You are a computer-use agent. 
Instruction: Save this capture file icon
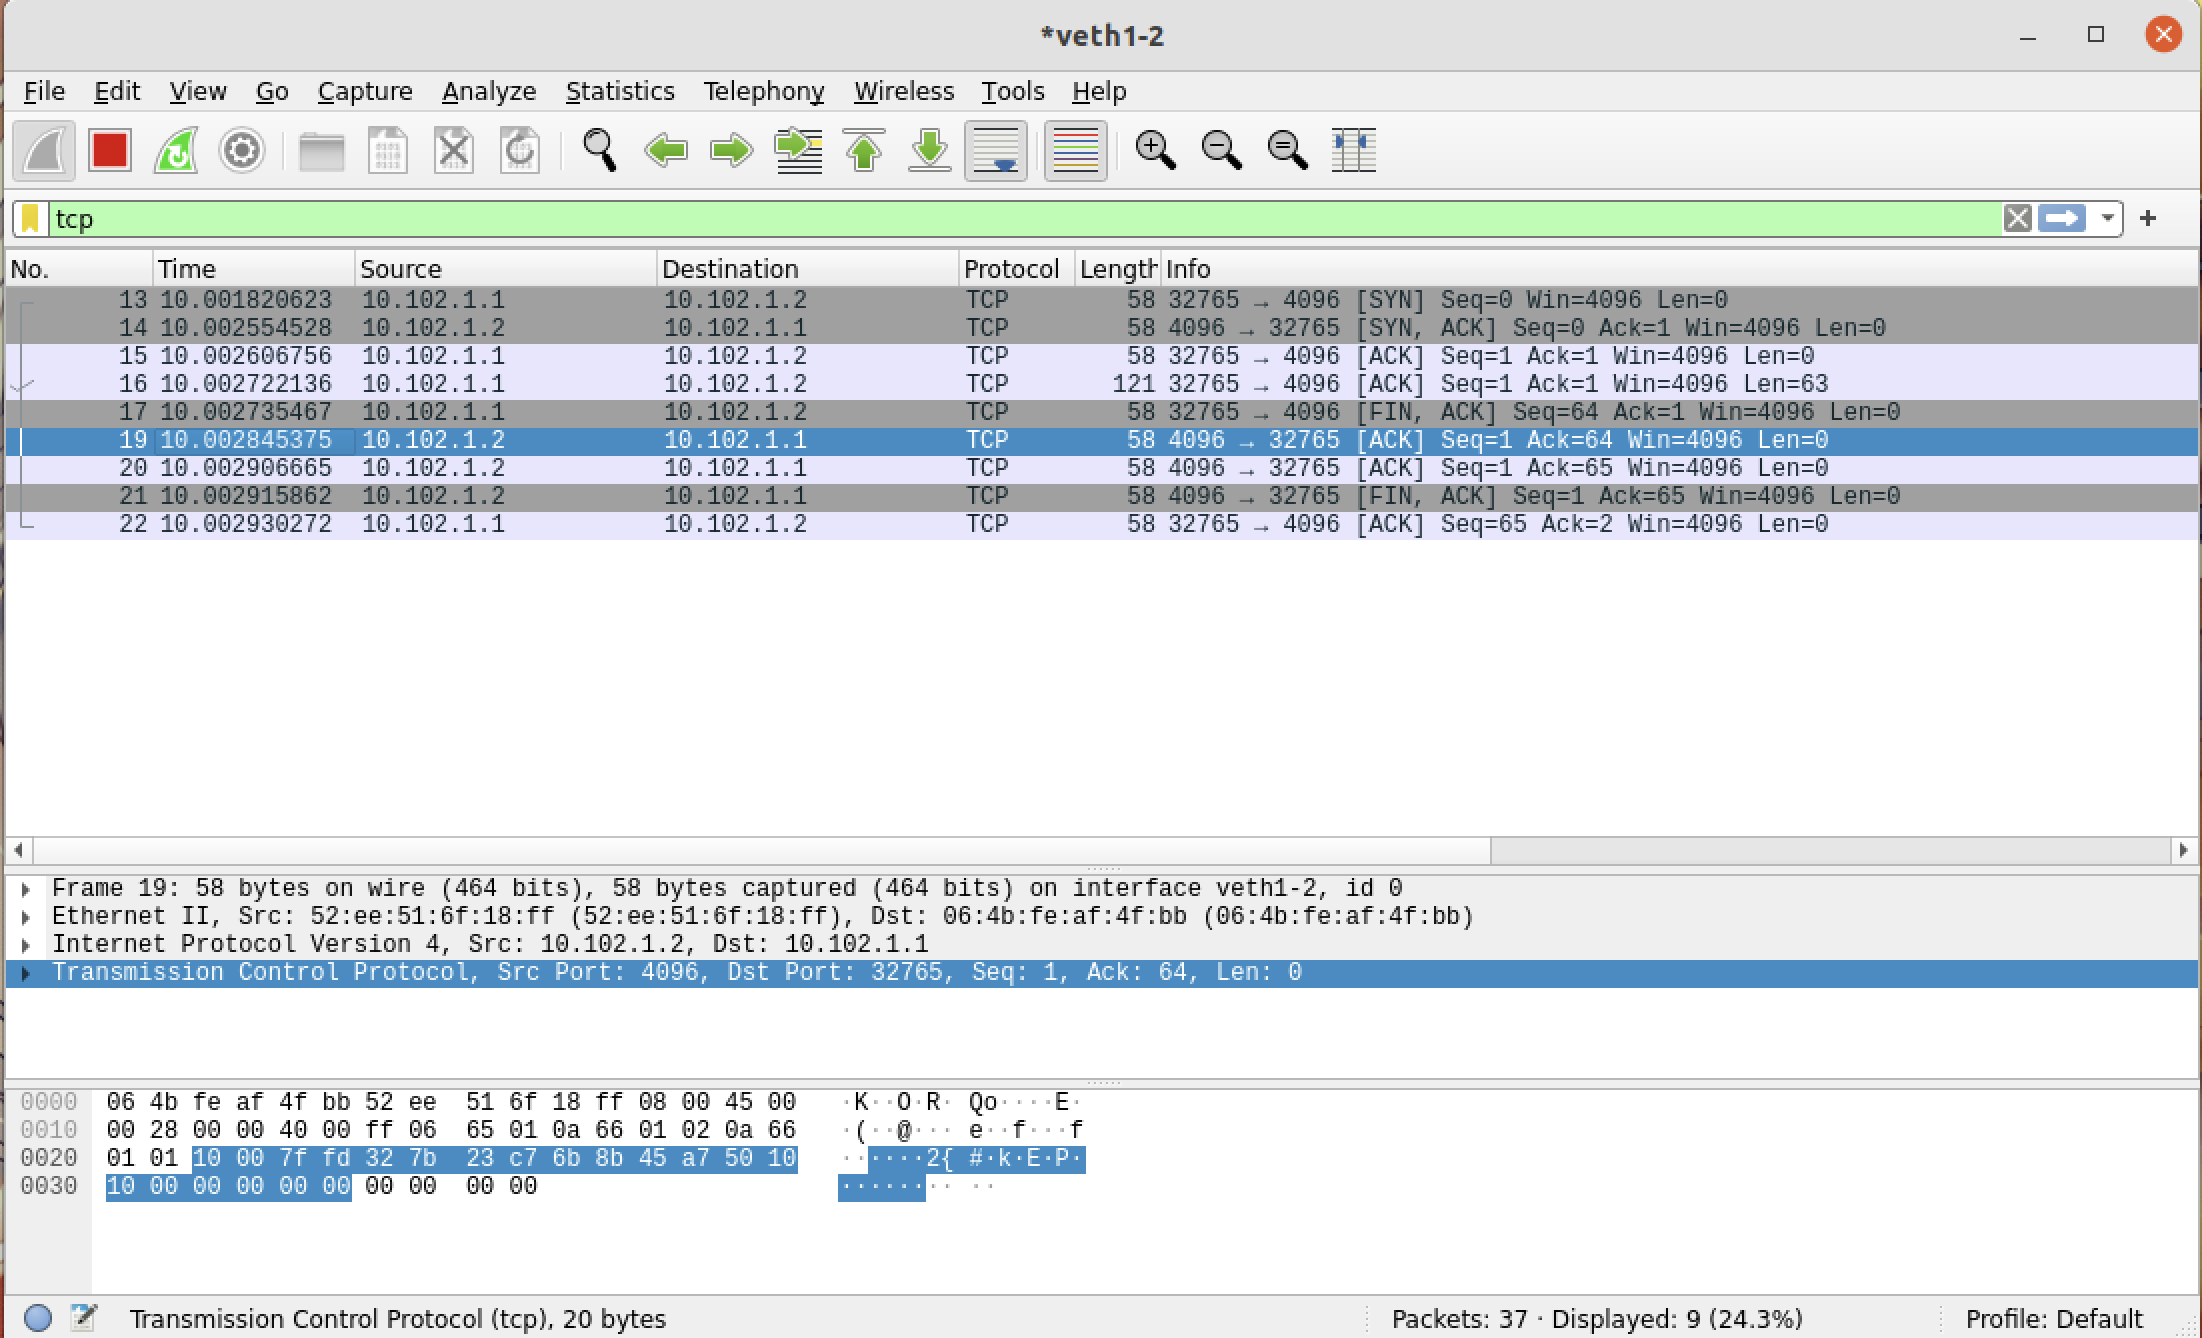(388, 151)
